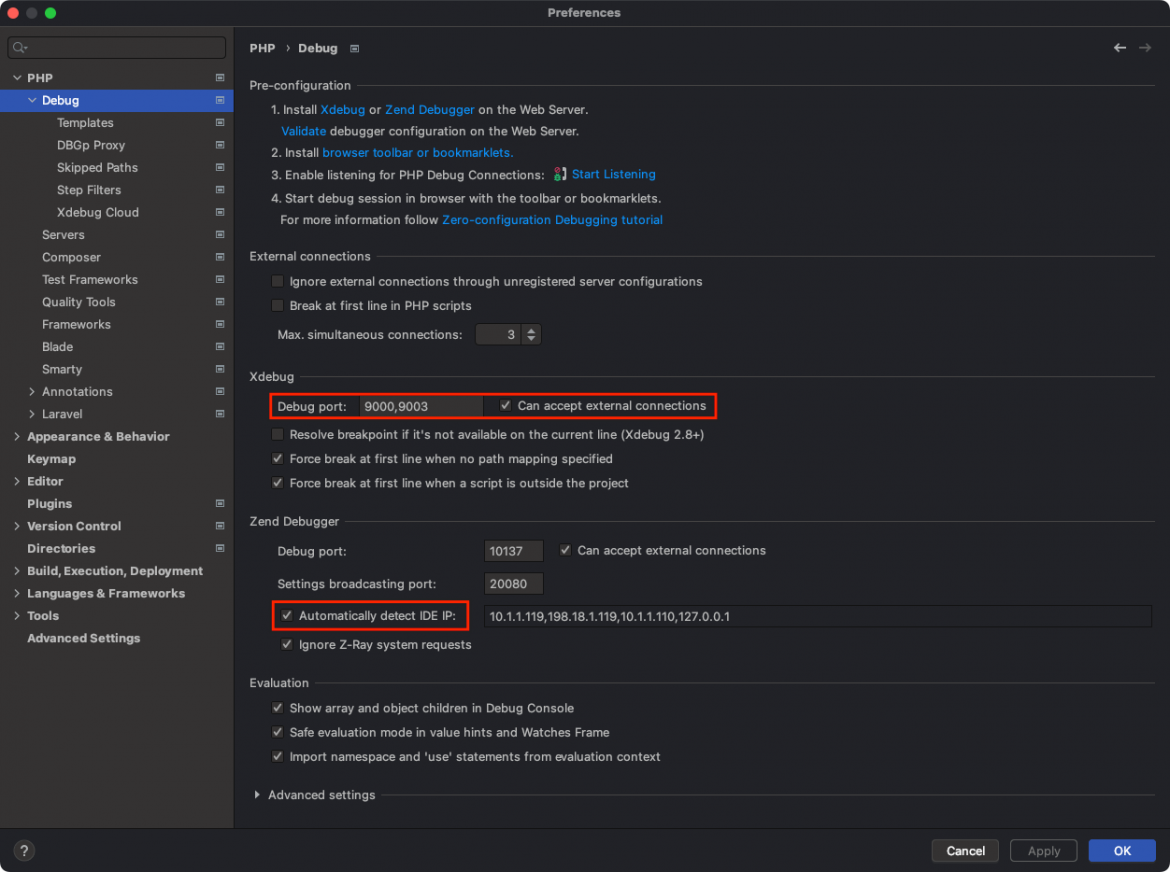The width and height of the screenshot is (1170, 872).
Task: Click the project-level icon on the PHP row
Action: click(220, 78)
